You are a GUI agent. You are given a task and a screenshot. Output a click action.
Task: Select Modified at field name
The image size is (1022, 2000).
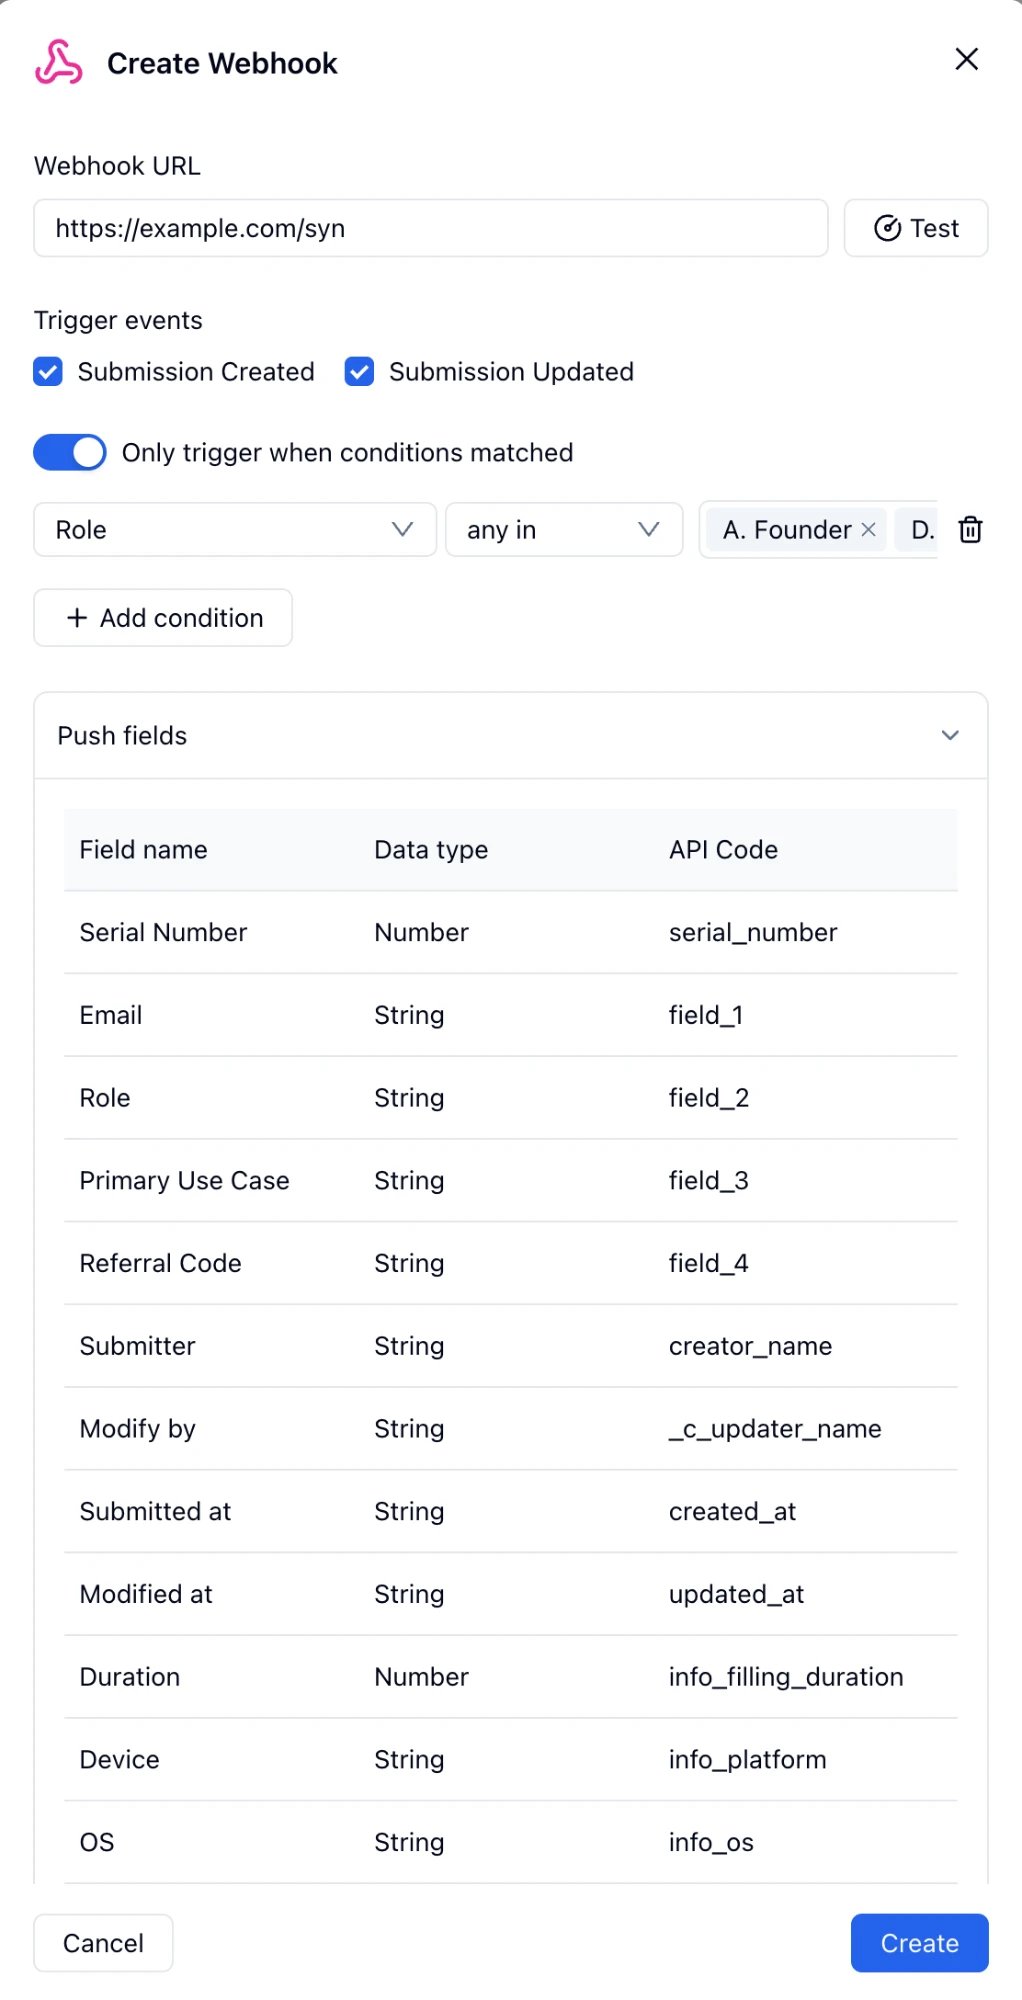pos(146,1594)
